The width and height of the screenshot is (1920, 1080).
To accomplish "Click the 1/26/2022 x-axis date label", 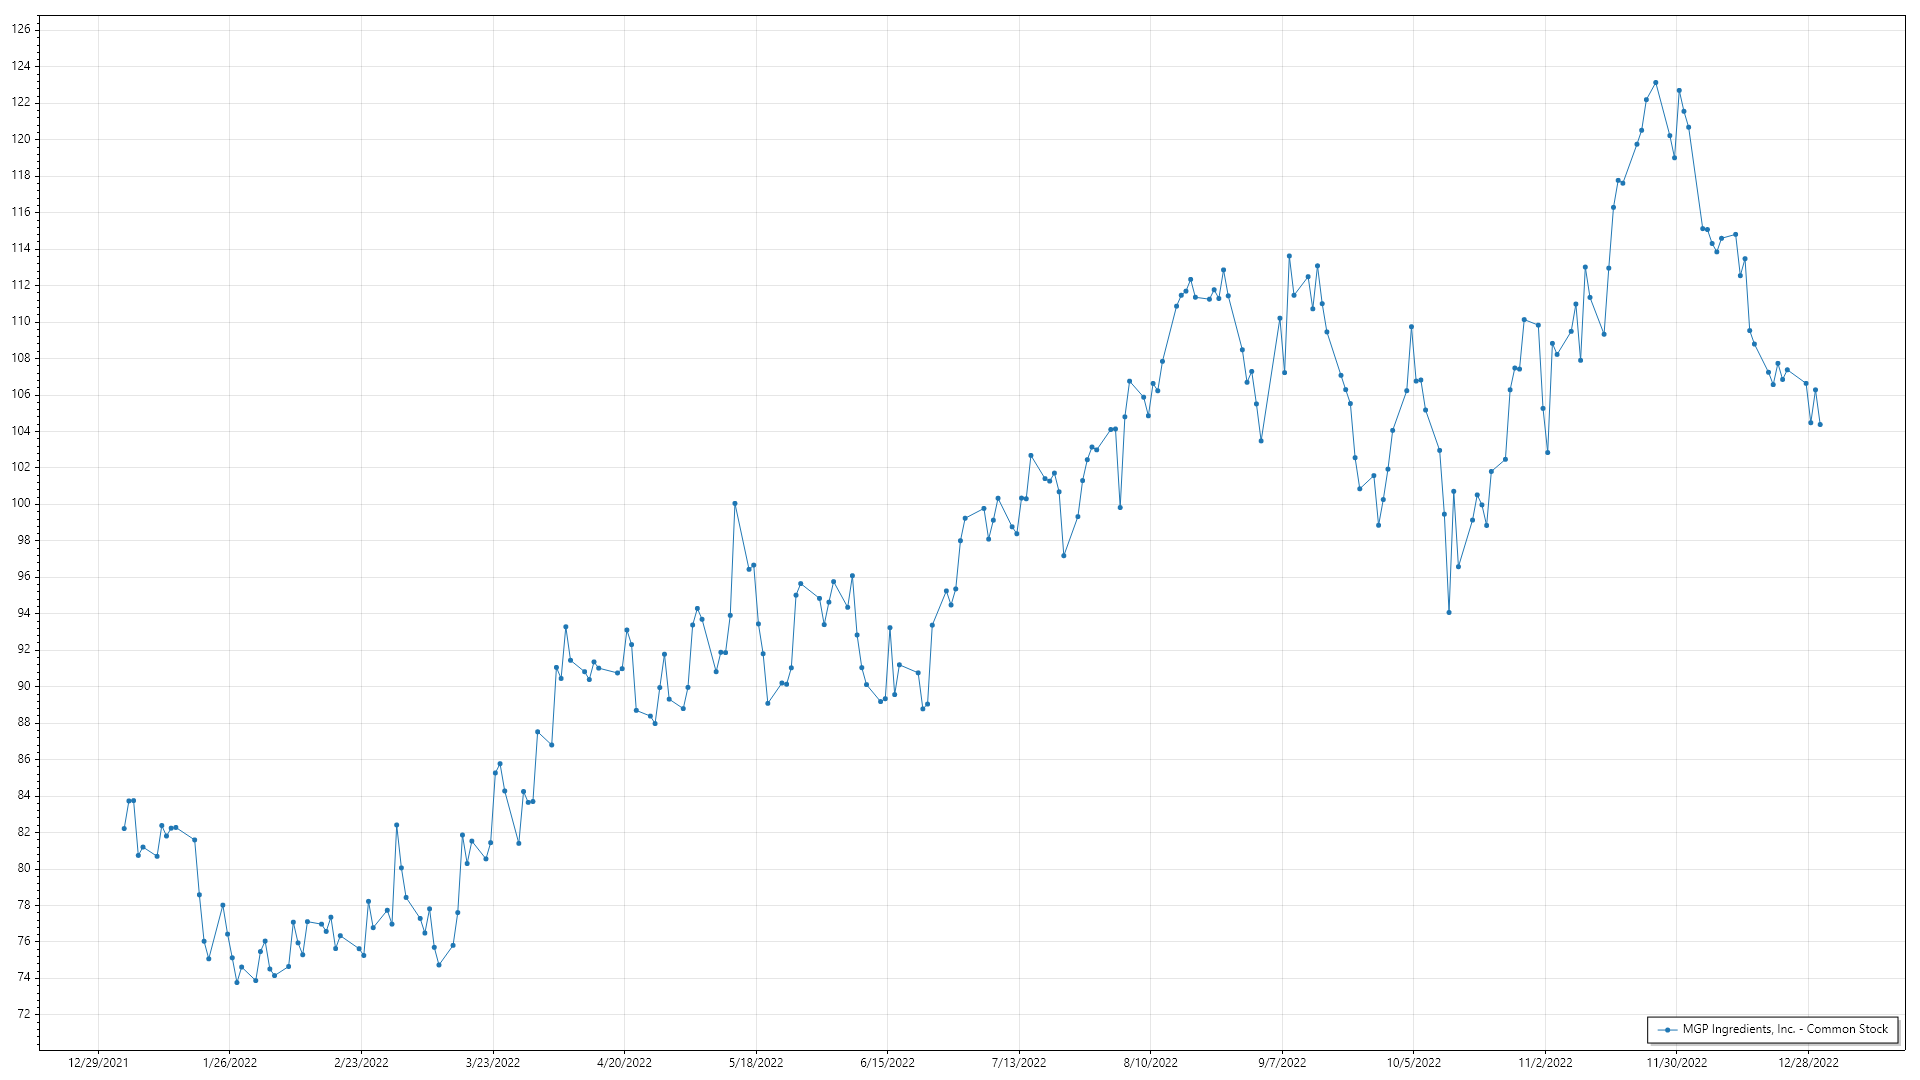I will (230, 1063).
